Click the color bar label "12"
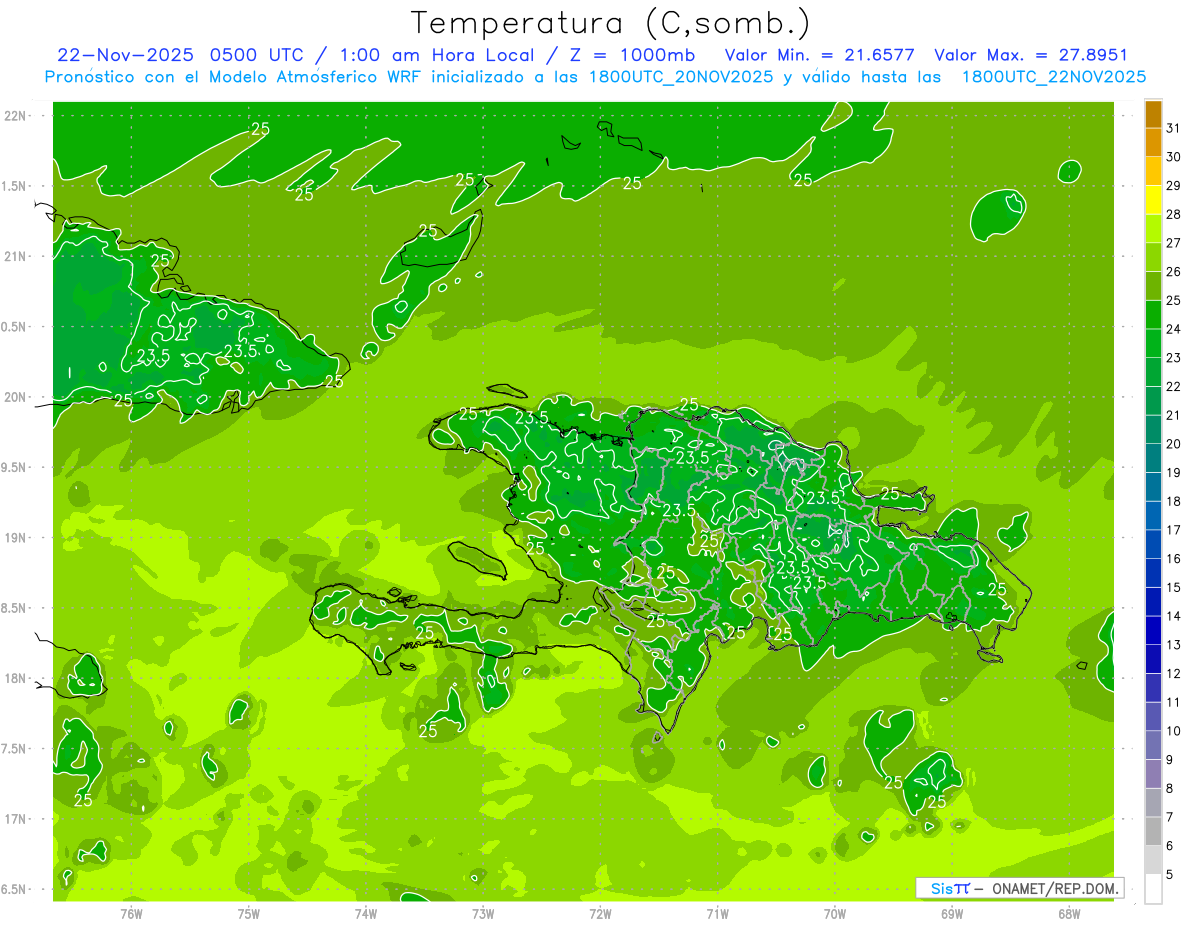 1173,673
